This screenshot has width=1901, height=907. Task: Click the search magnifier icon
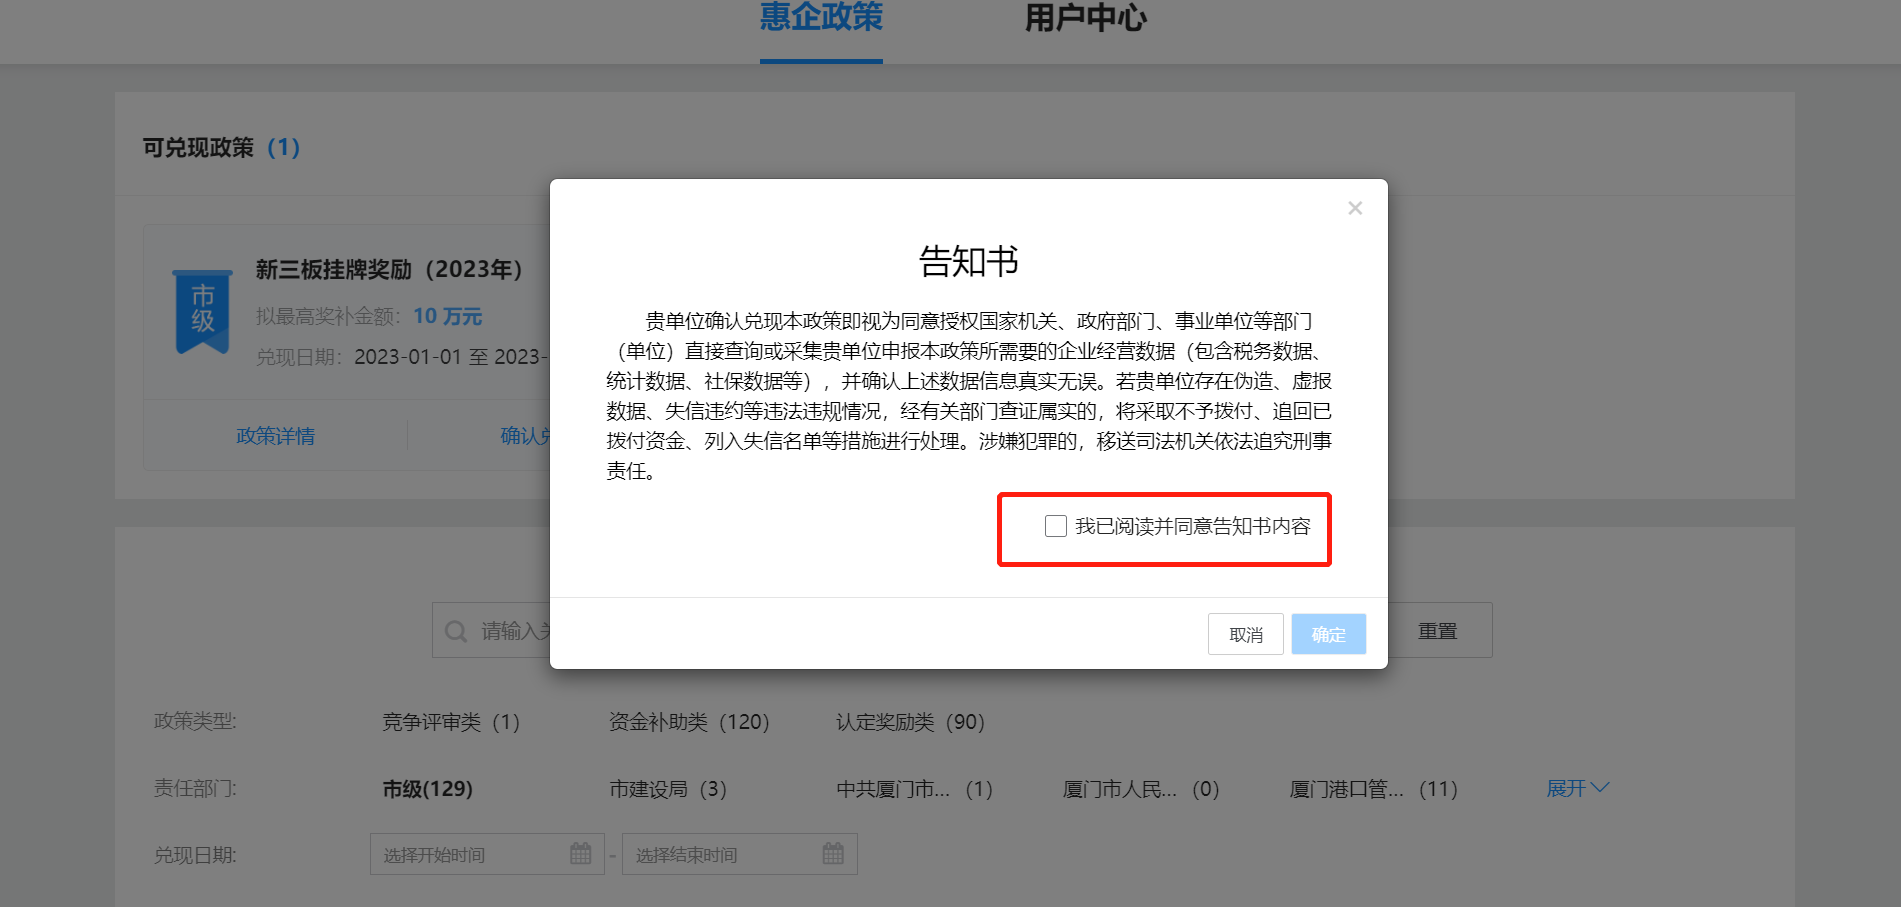[456, 631]
